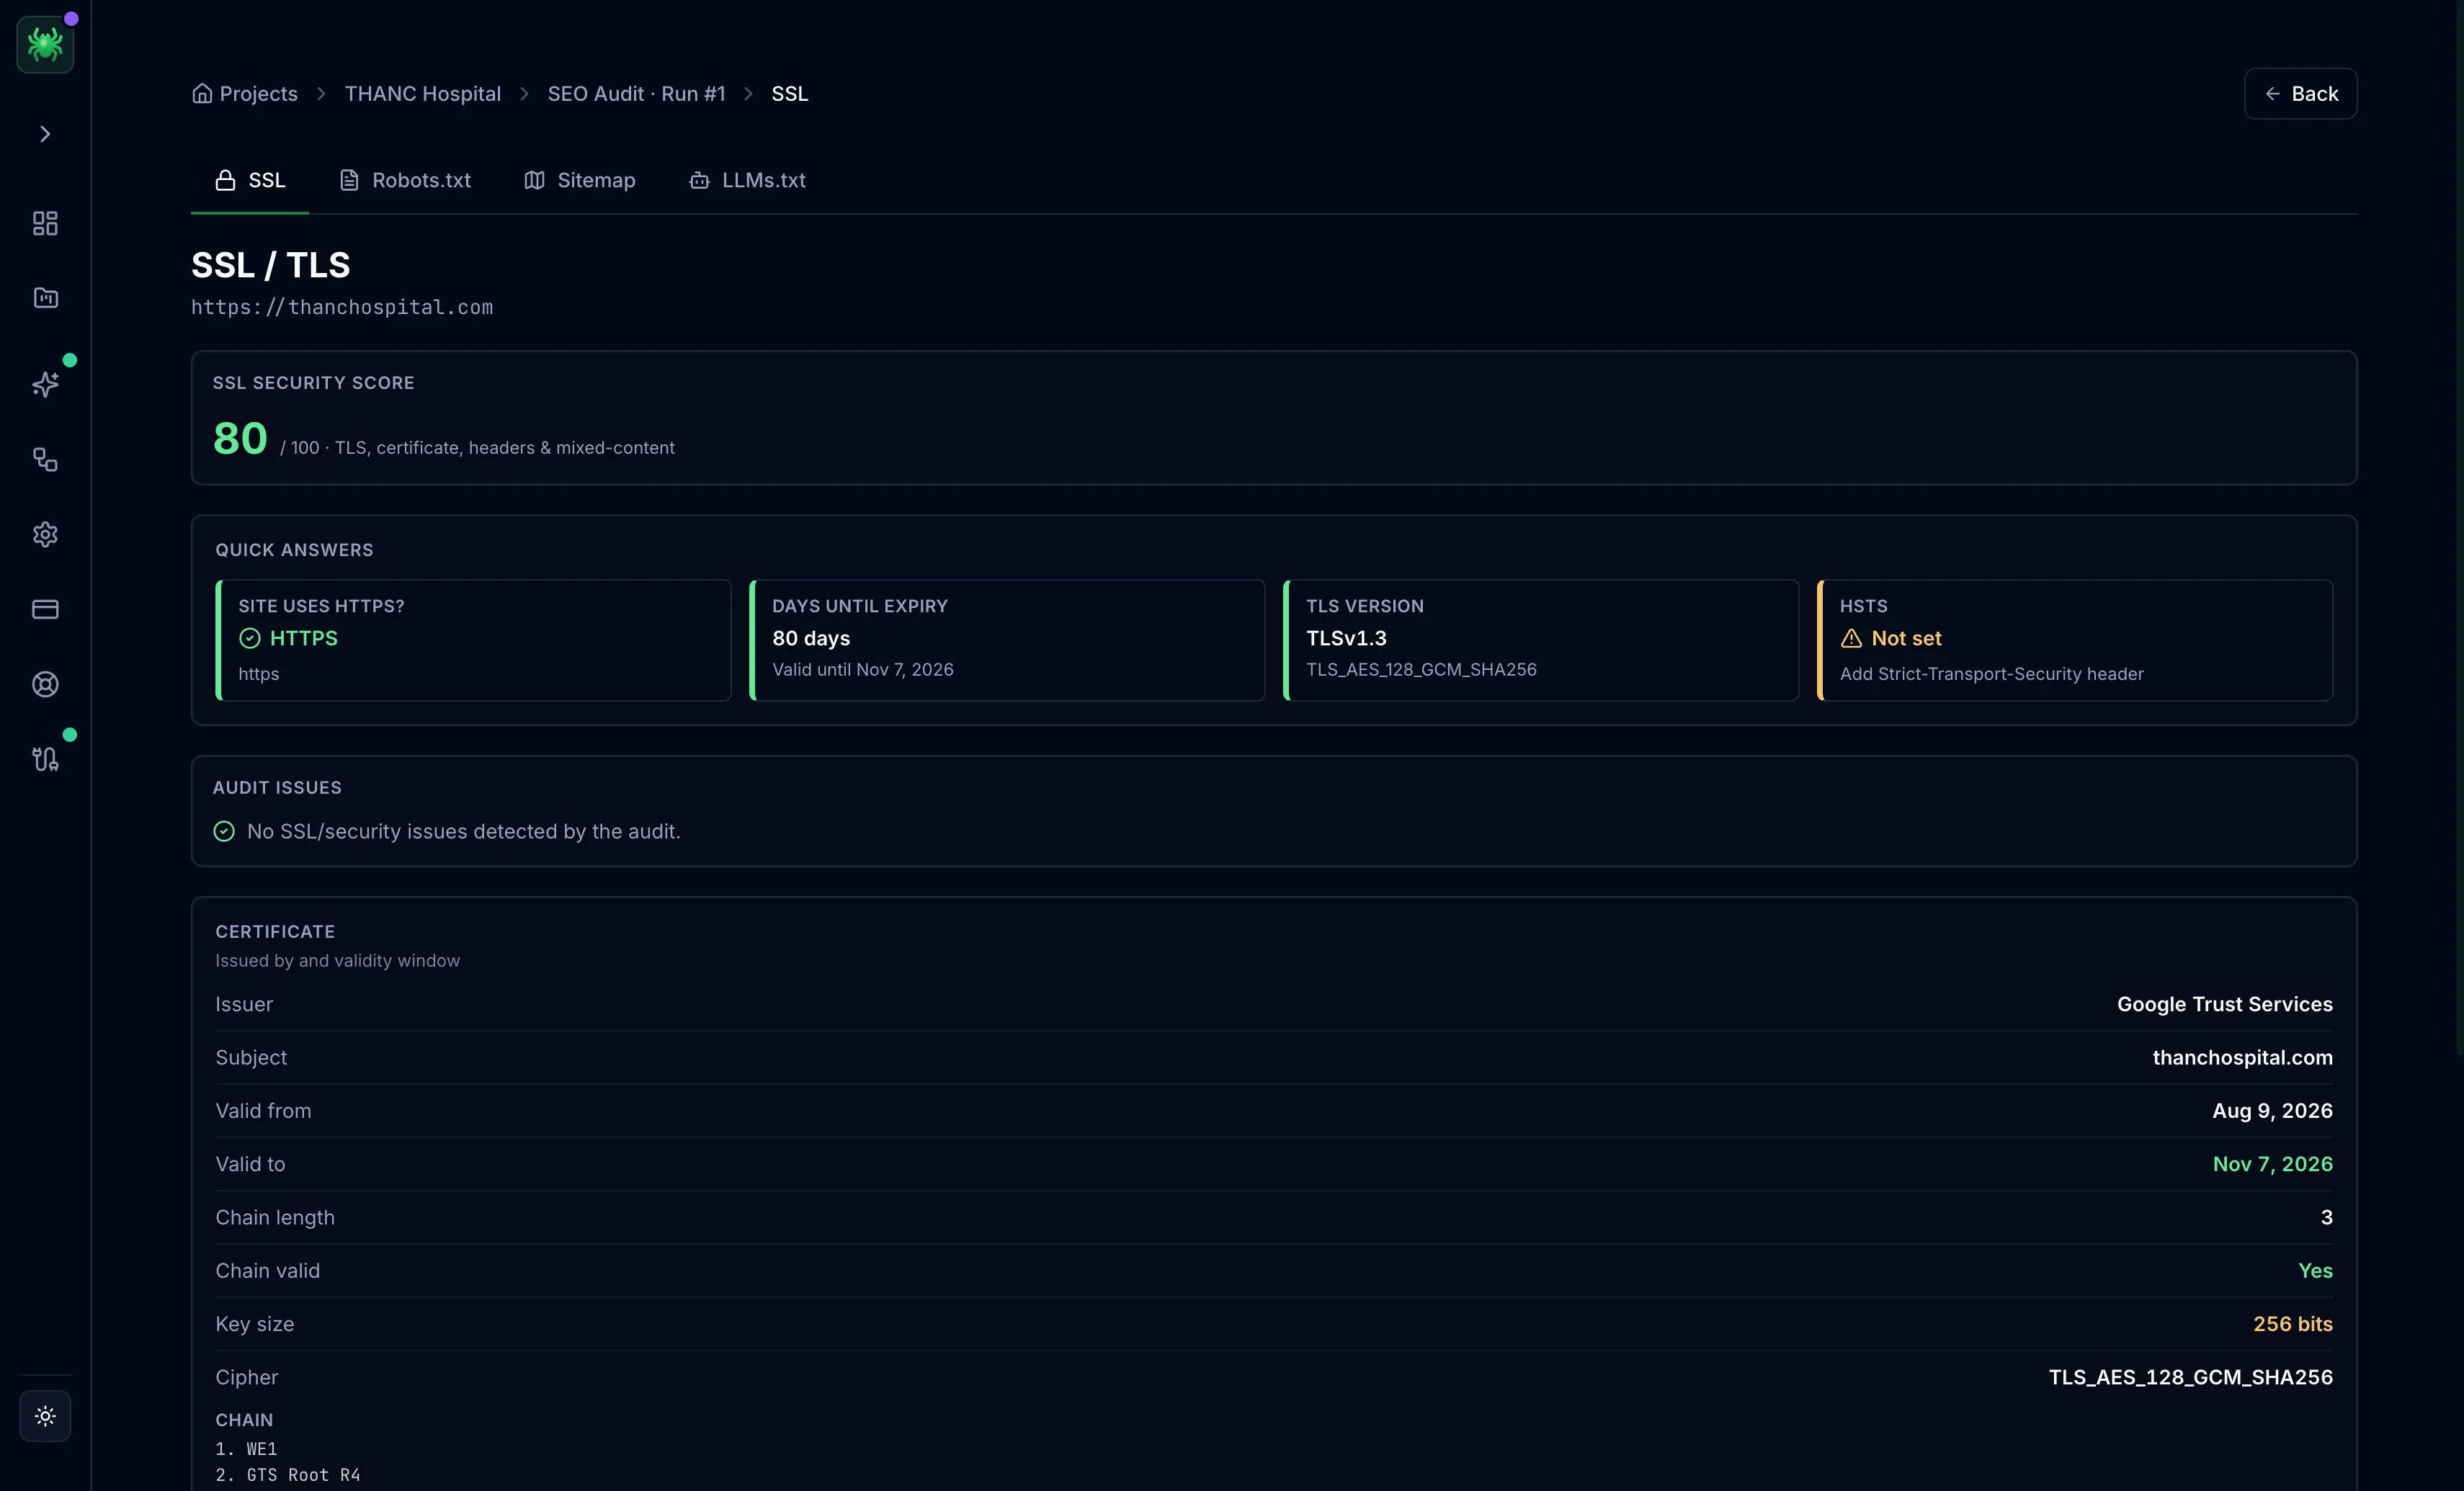Screen dimensions: 2464x1491
Task: Click the robot icon on LLMs.txt tab
Action: tap(699, 180)
